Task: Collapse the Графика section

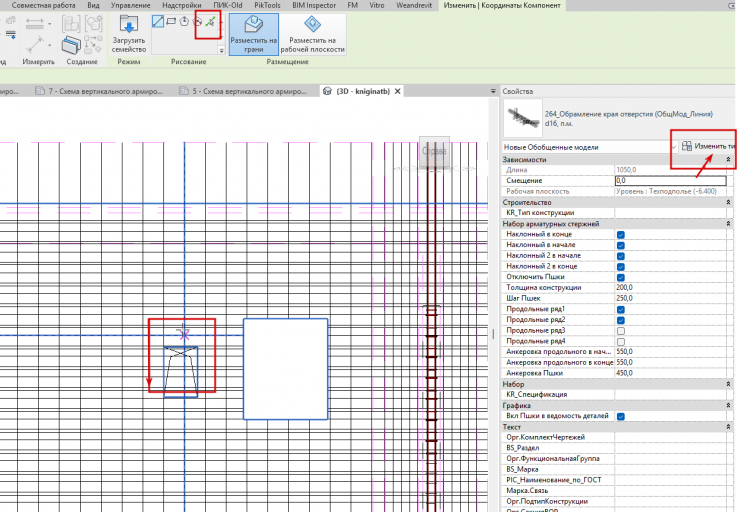Action: pyautogui.click(x=728, y=406)
